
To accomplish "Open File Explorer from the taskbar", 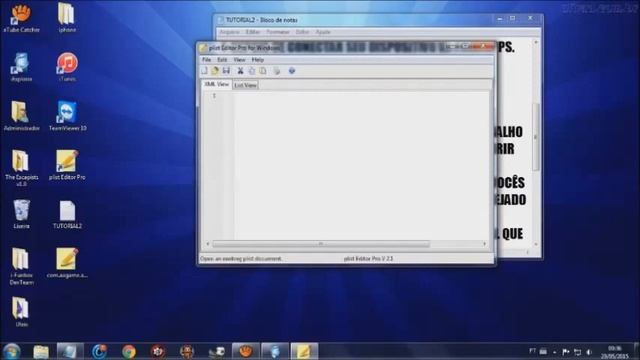I will (41, 351).
